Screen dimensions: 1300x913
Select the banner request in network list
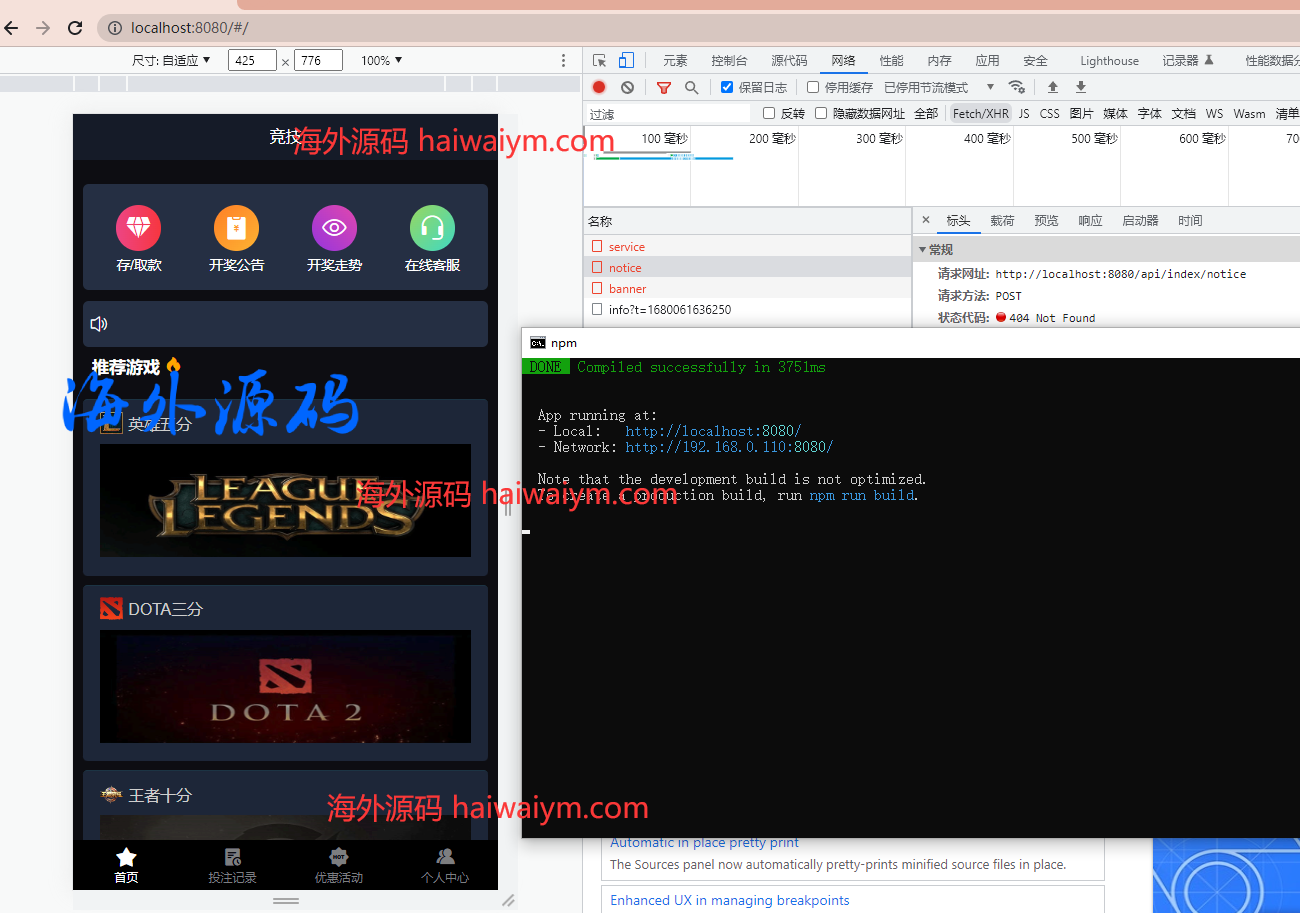point(627,289)
